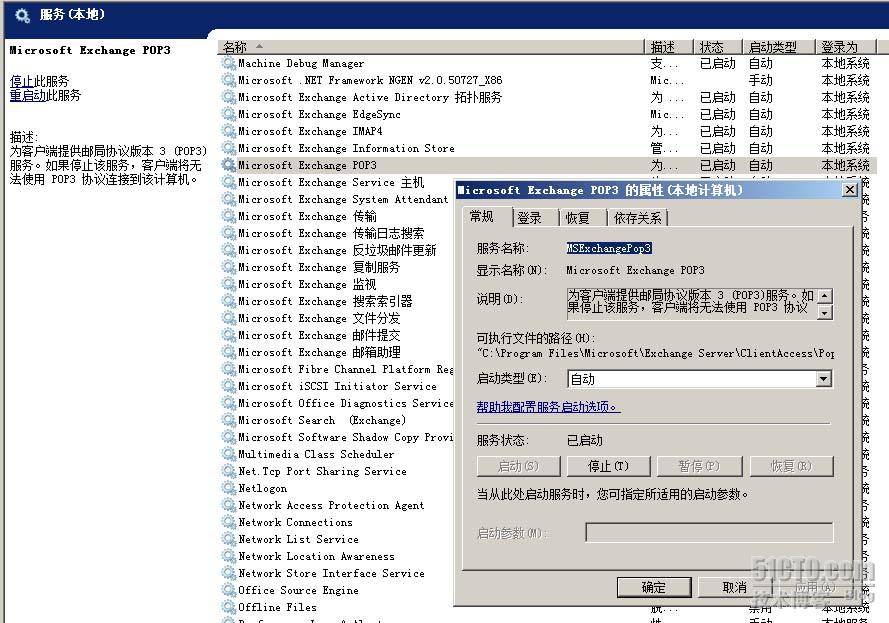Click the Services gear icon in the header
Screen dimensions: 889x623
pyautogui.click(x=22, y=15)
